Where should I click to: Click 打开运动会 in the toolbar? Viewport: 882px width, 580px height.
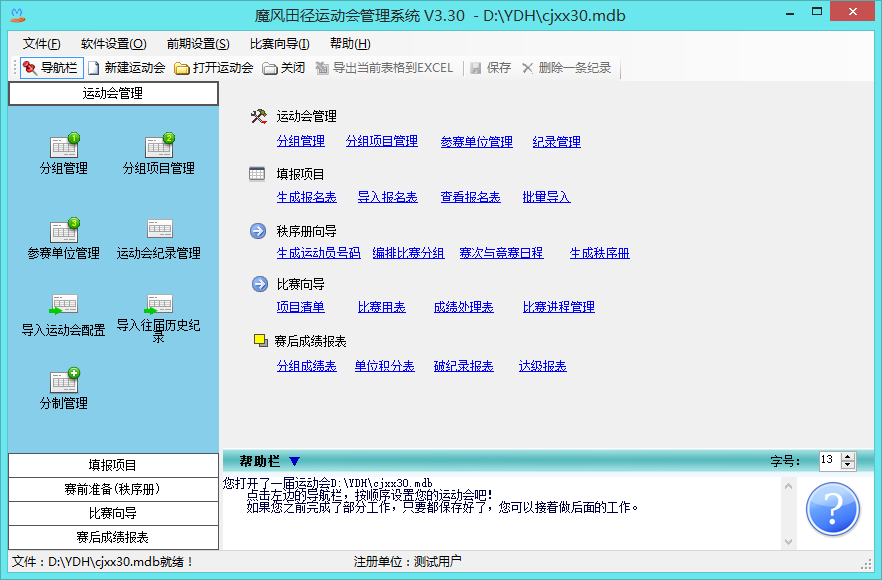click(213, 68)
